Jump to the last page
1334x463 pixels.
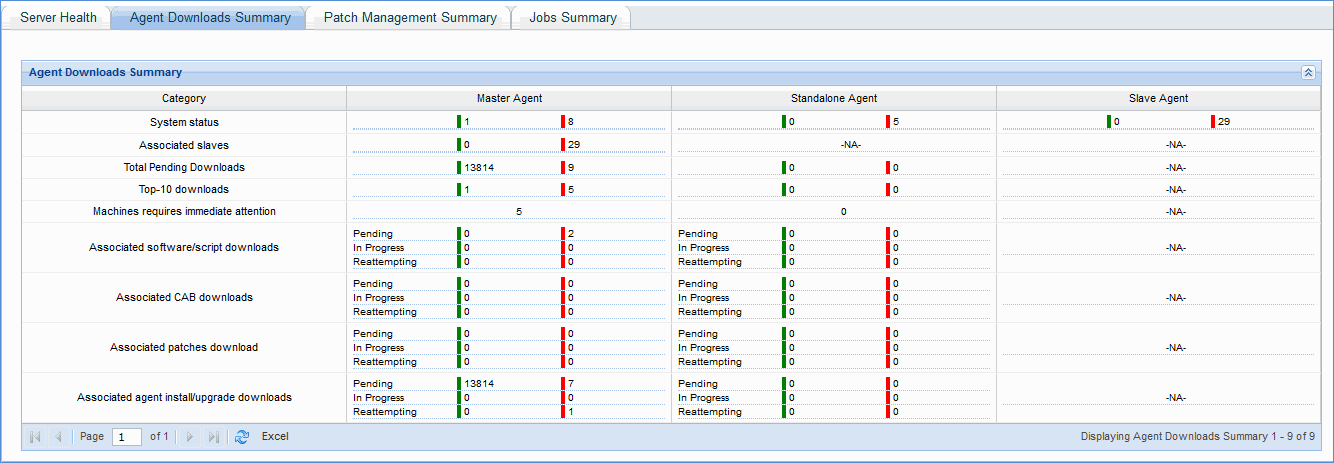point(213,437)
